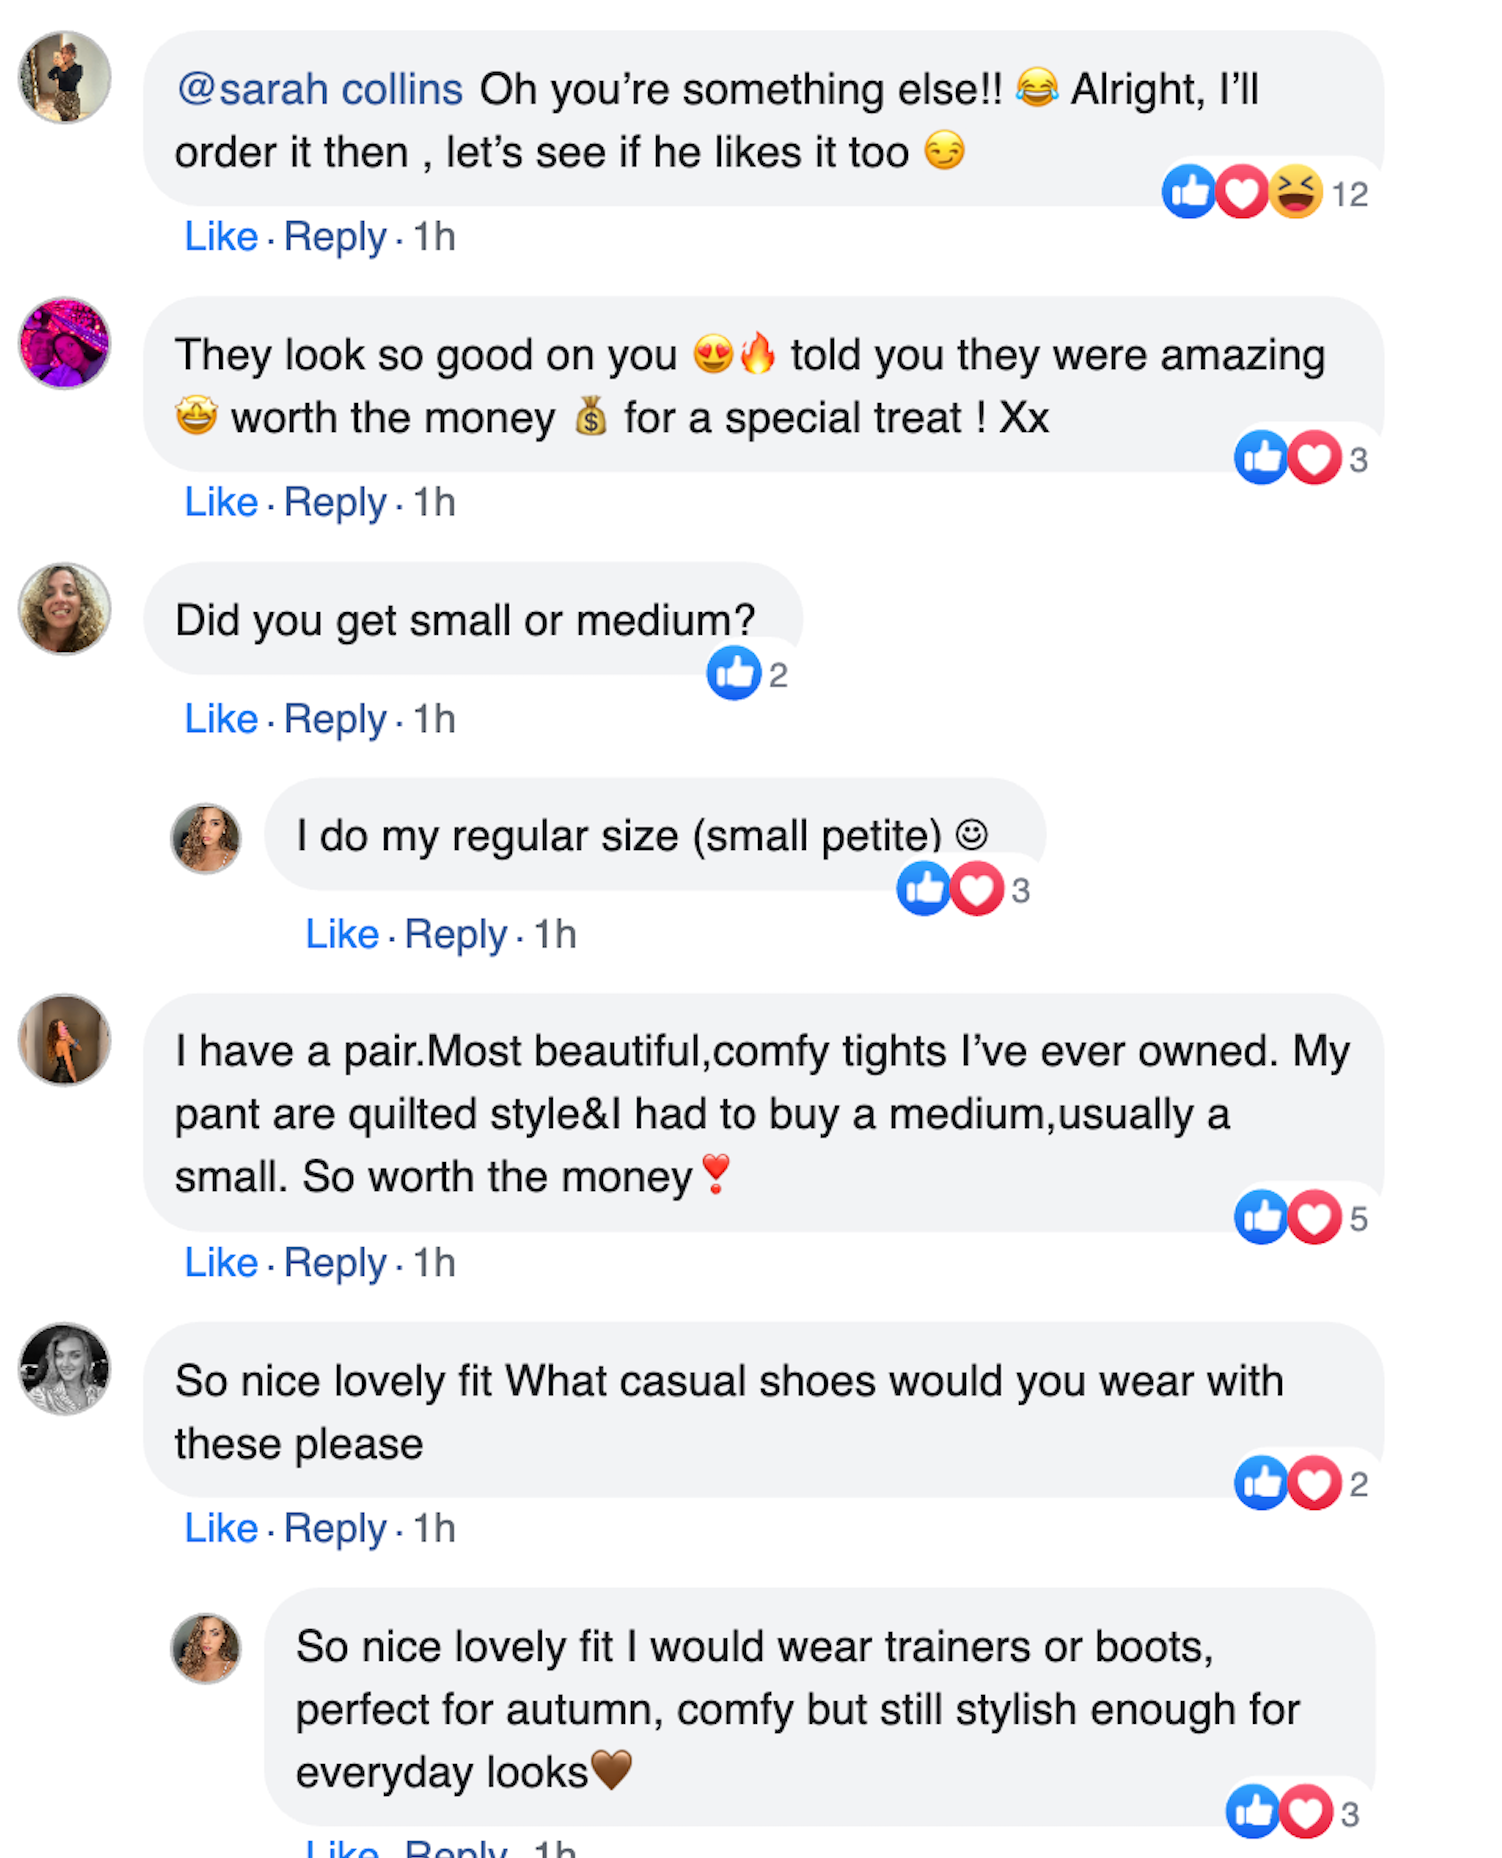Like the 'small petite' reply
The height and width of the screenshot is (1858, 1502).
[x=342, y=934]
